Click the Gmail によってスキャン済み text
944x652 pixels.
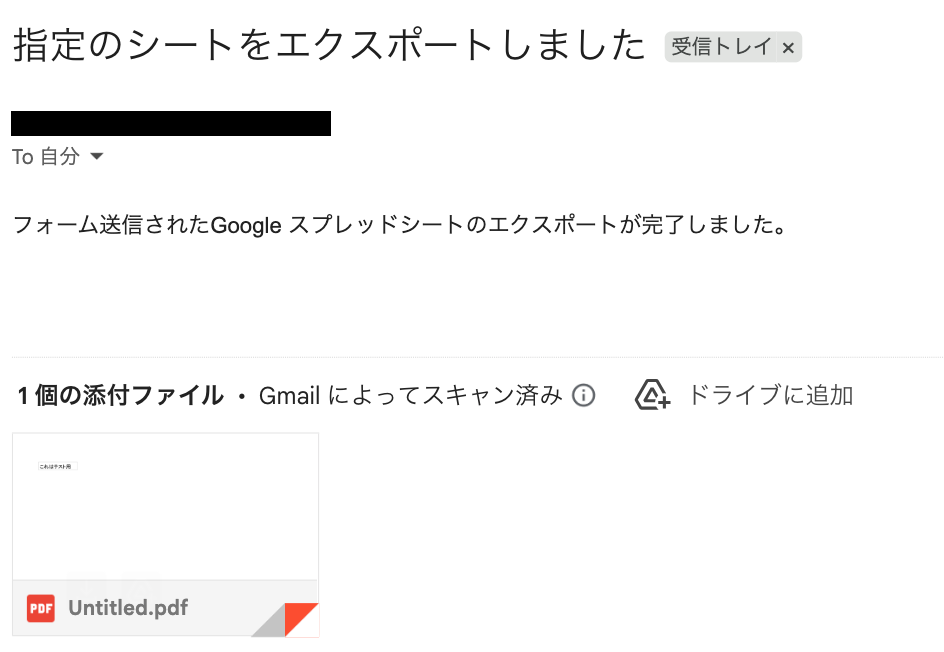pyautogui.click(x=411, y=396)
